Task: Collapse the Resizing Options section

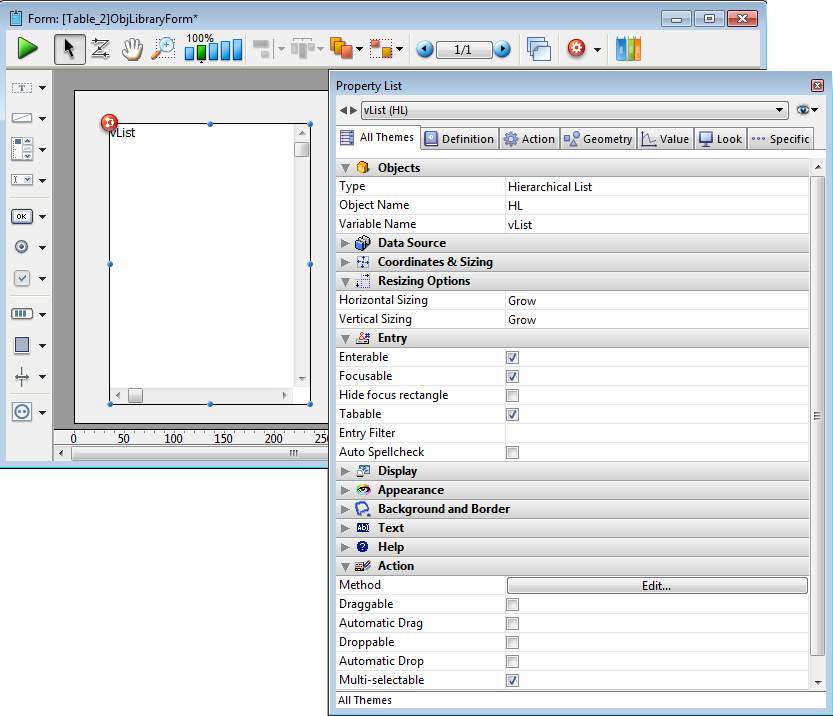Action: 346,281
